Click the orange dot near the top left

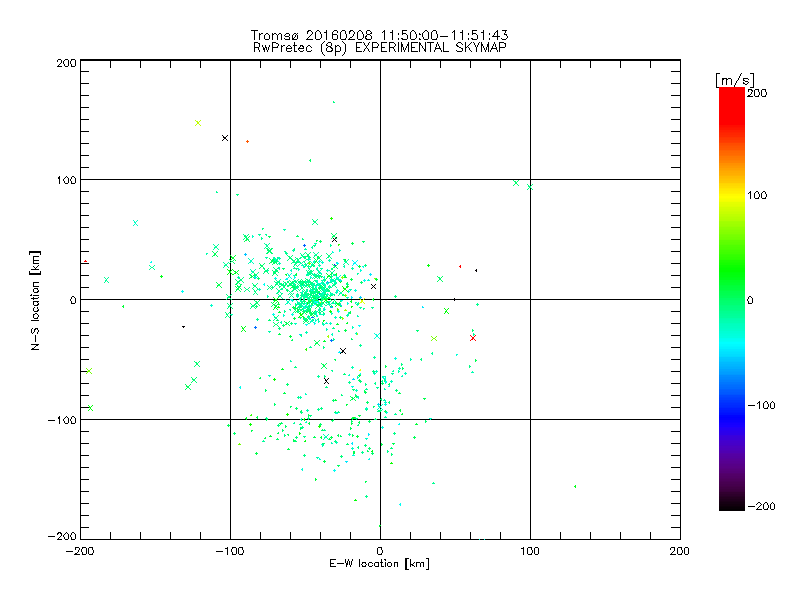(247, 141)
